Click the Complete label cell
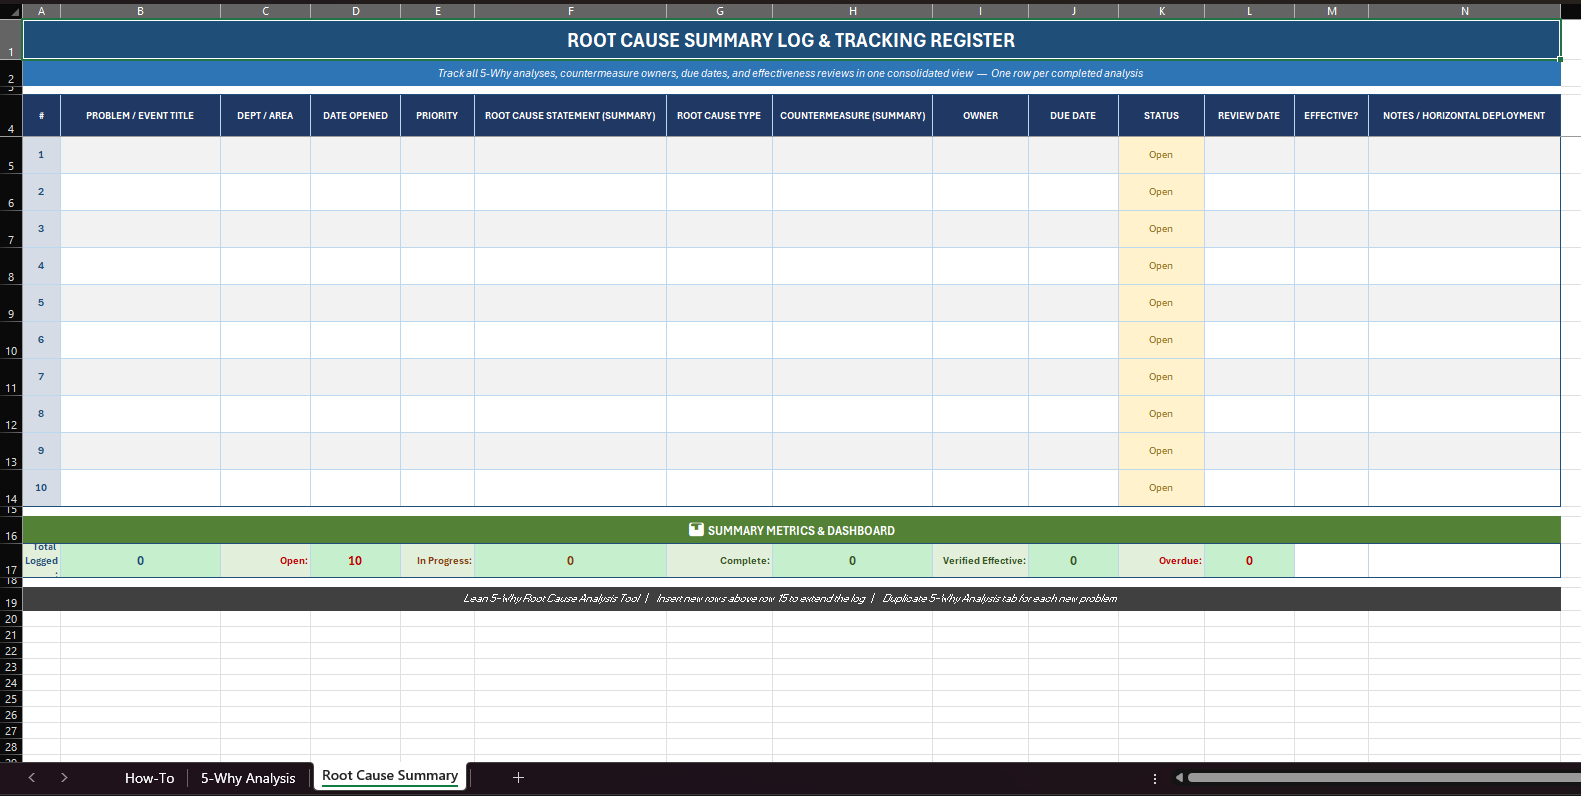This screenshot has height=796, width=1581. point(719,561)
